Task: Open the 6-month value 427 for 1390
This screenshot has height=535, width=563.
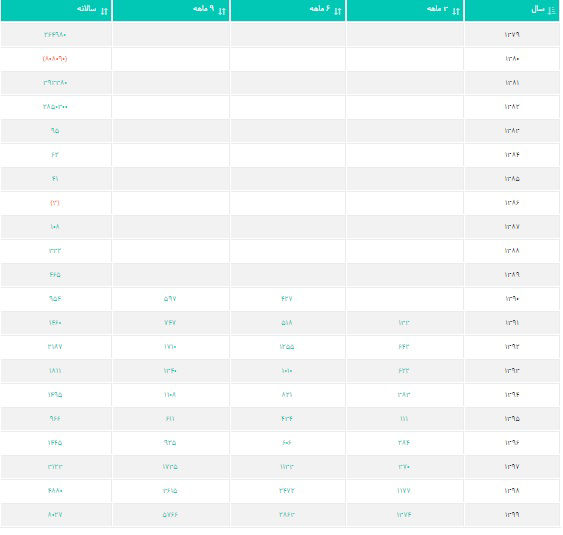Action: [x=287, y=299]
